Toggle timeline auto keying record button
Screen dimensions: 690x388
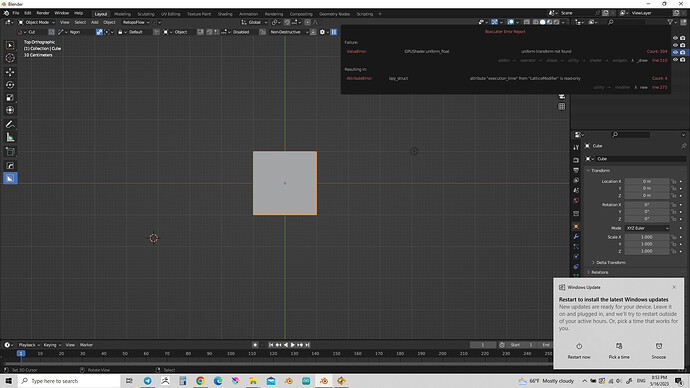(255, 345)
